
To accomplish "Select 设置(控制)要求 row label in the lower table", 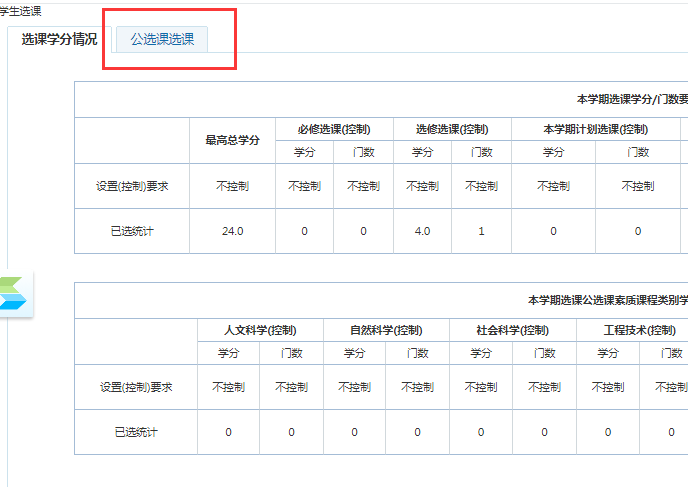I will [136, 387].
